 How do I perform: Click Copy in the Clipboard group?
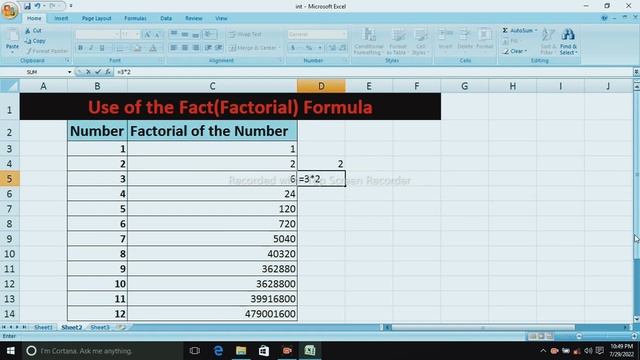click(35, 41)
